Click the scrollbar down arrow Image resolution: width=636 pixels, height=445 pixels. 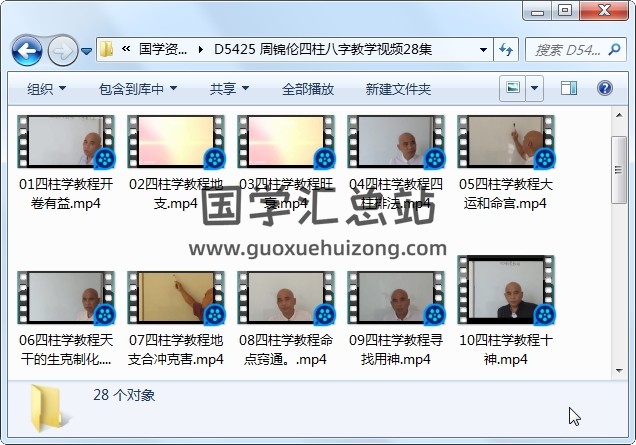(x=619, y=370)
